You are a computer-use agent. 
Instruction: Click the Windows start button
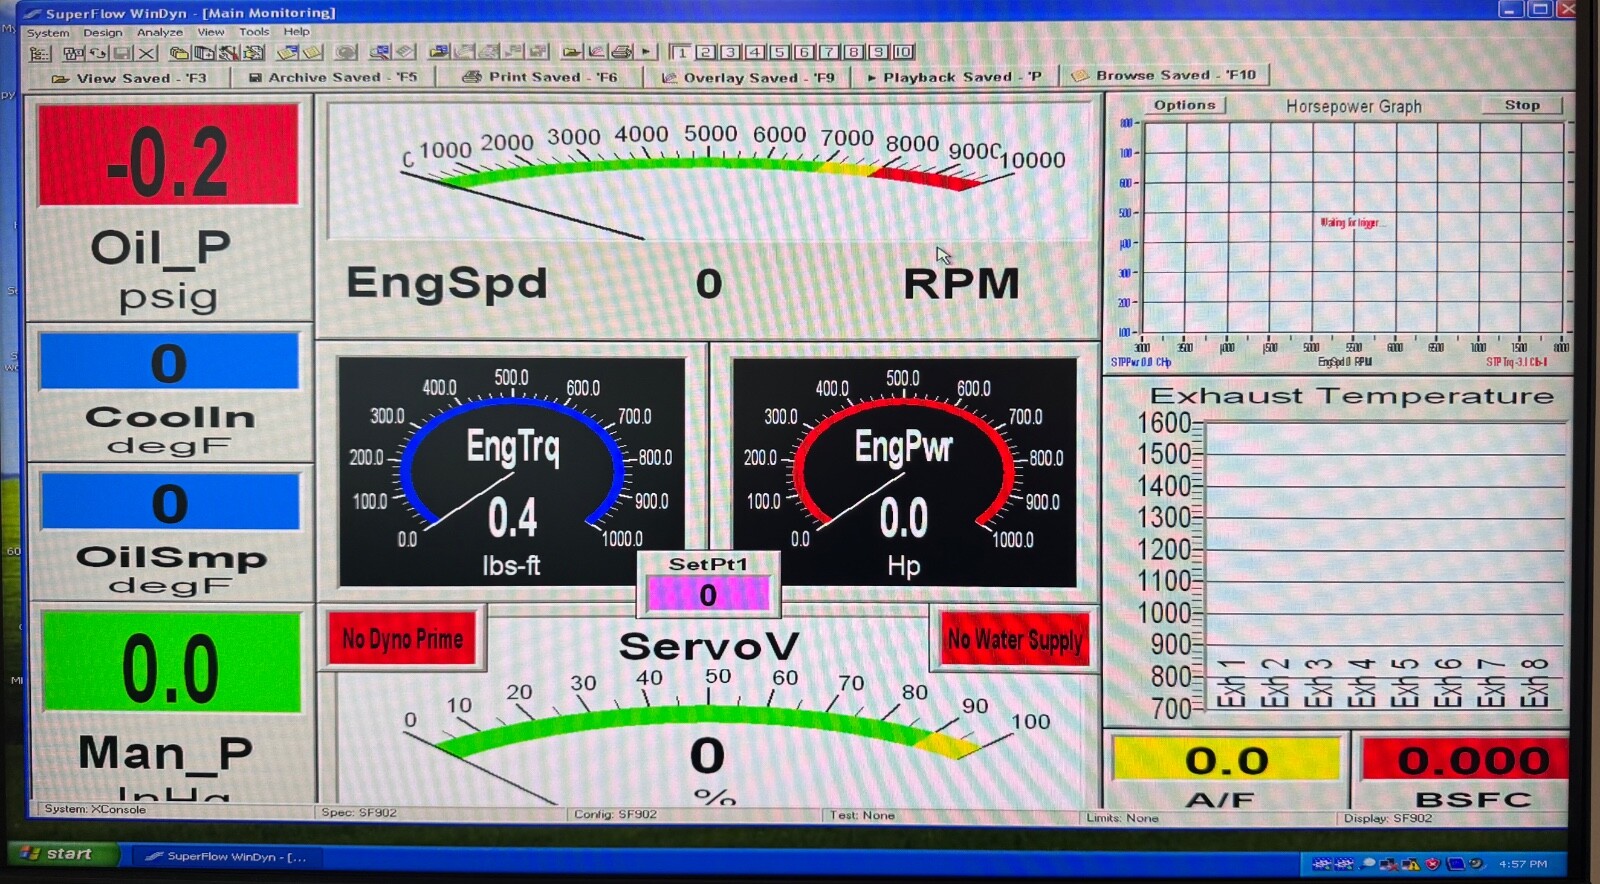click(x=58, y=854)
